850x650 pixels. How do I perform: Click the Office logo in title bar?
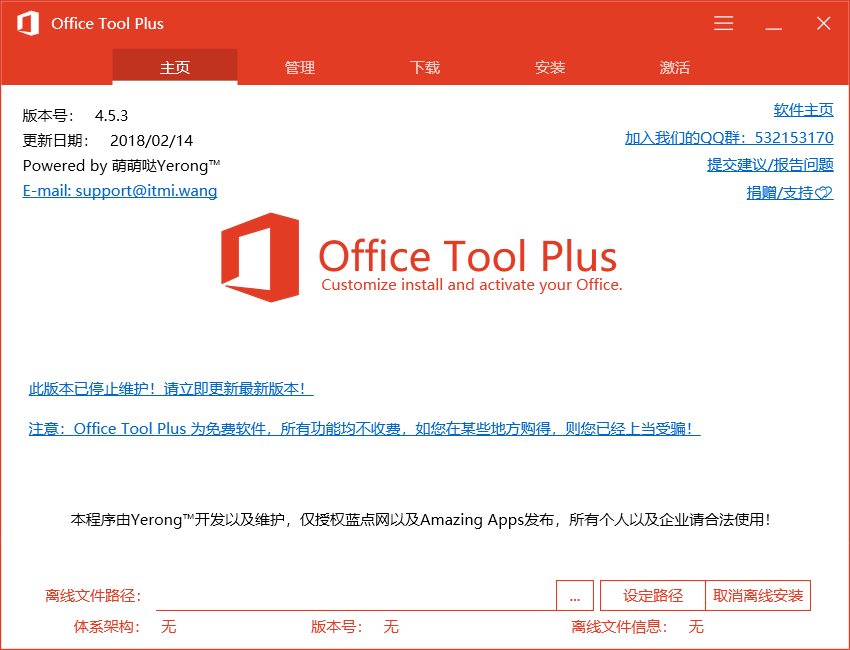click(x=27, y=24)
